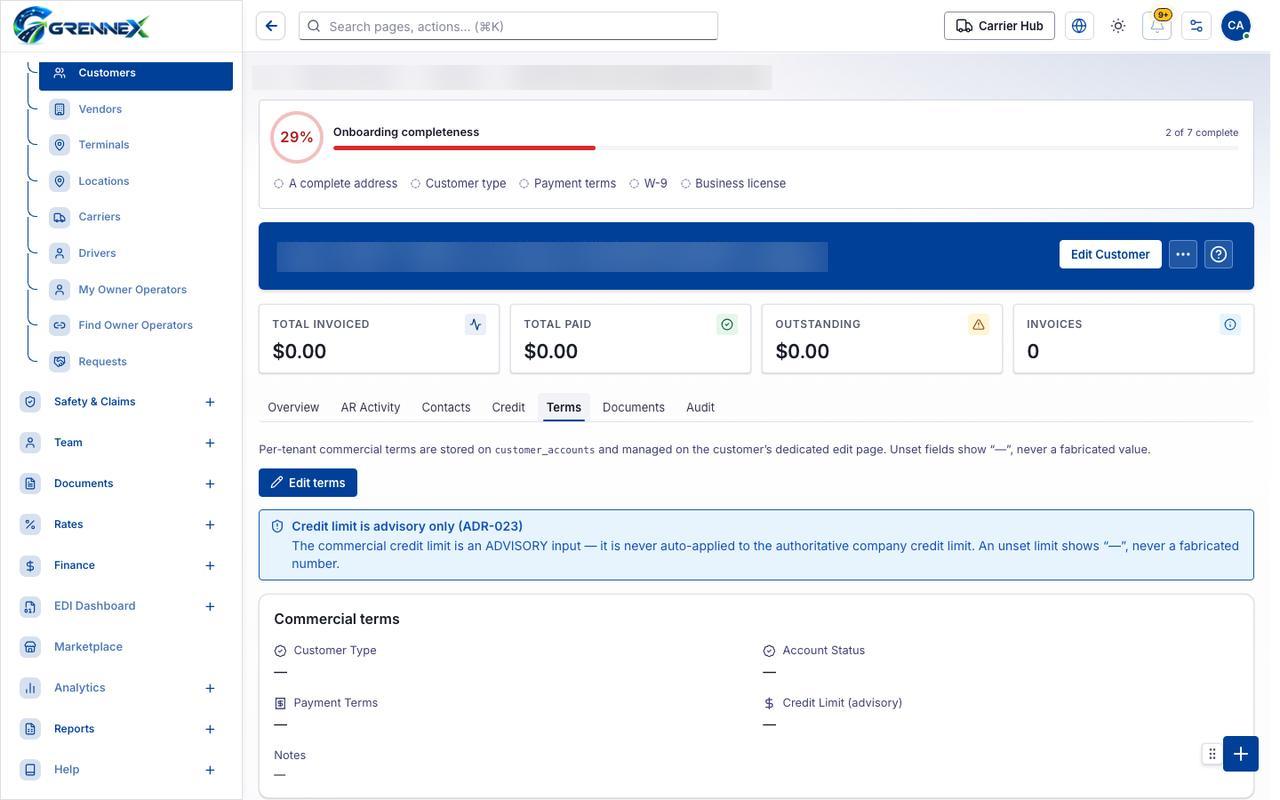Click the onboarding completeness progress bar
This screenshot has height=800, width=1280.
pyautogui.click(x=785, y=148)
